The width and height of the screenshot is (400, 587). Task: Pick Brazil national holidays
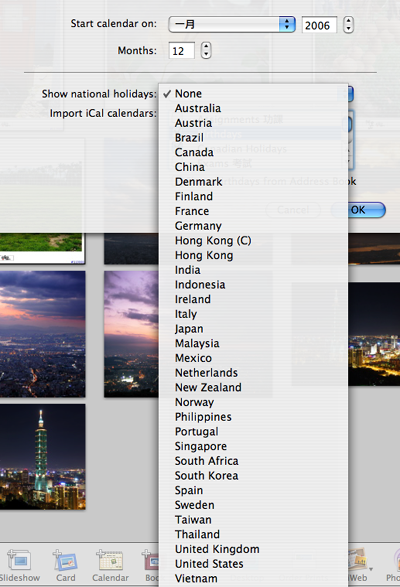[254, 138]
